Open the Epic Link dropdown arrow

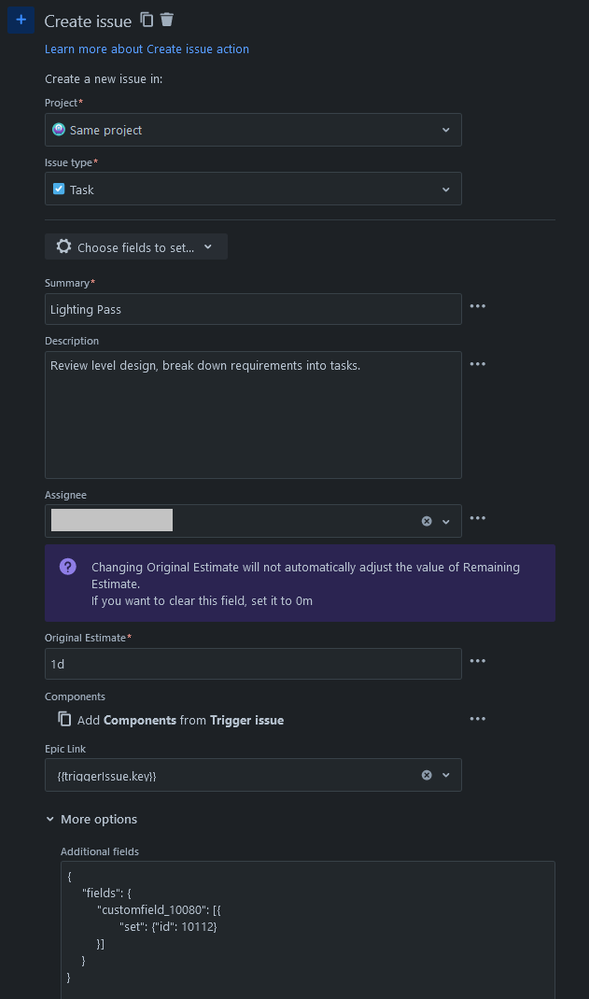coord(446,775)
